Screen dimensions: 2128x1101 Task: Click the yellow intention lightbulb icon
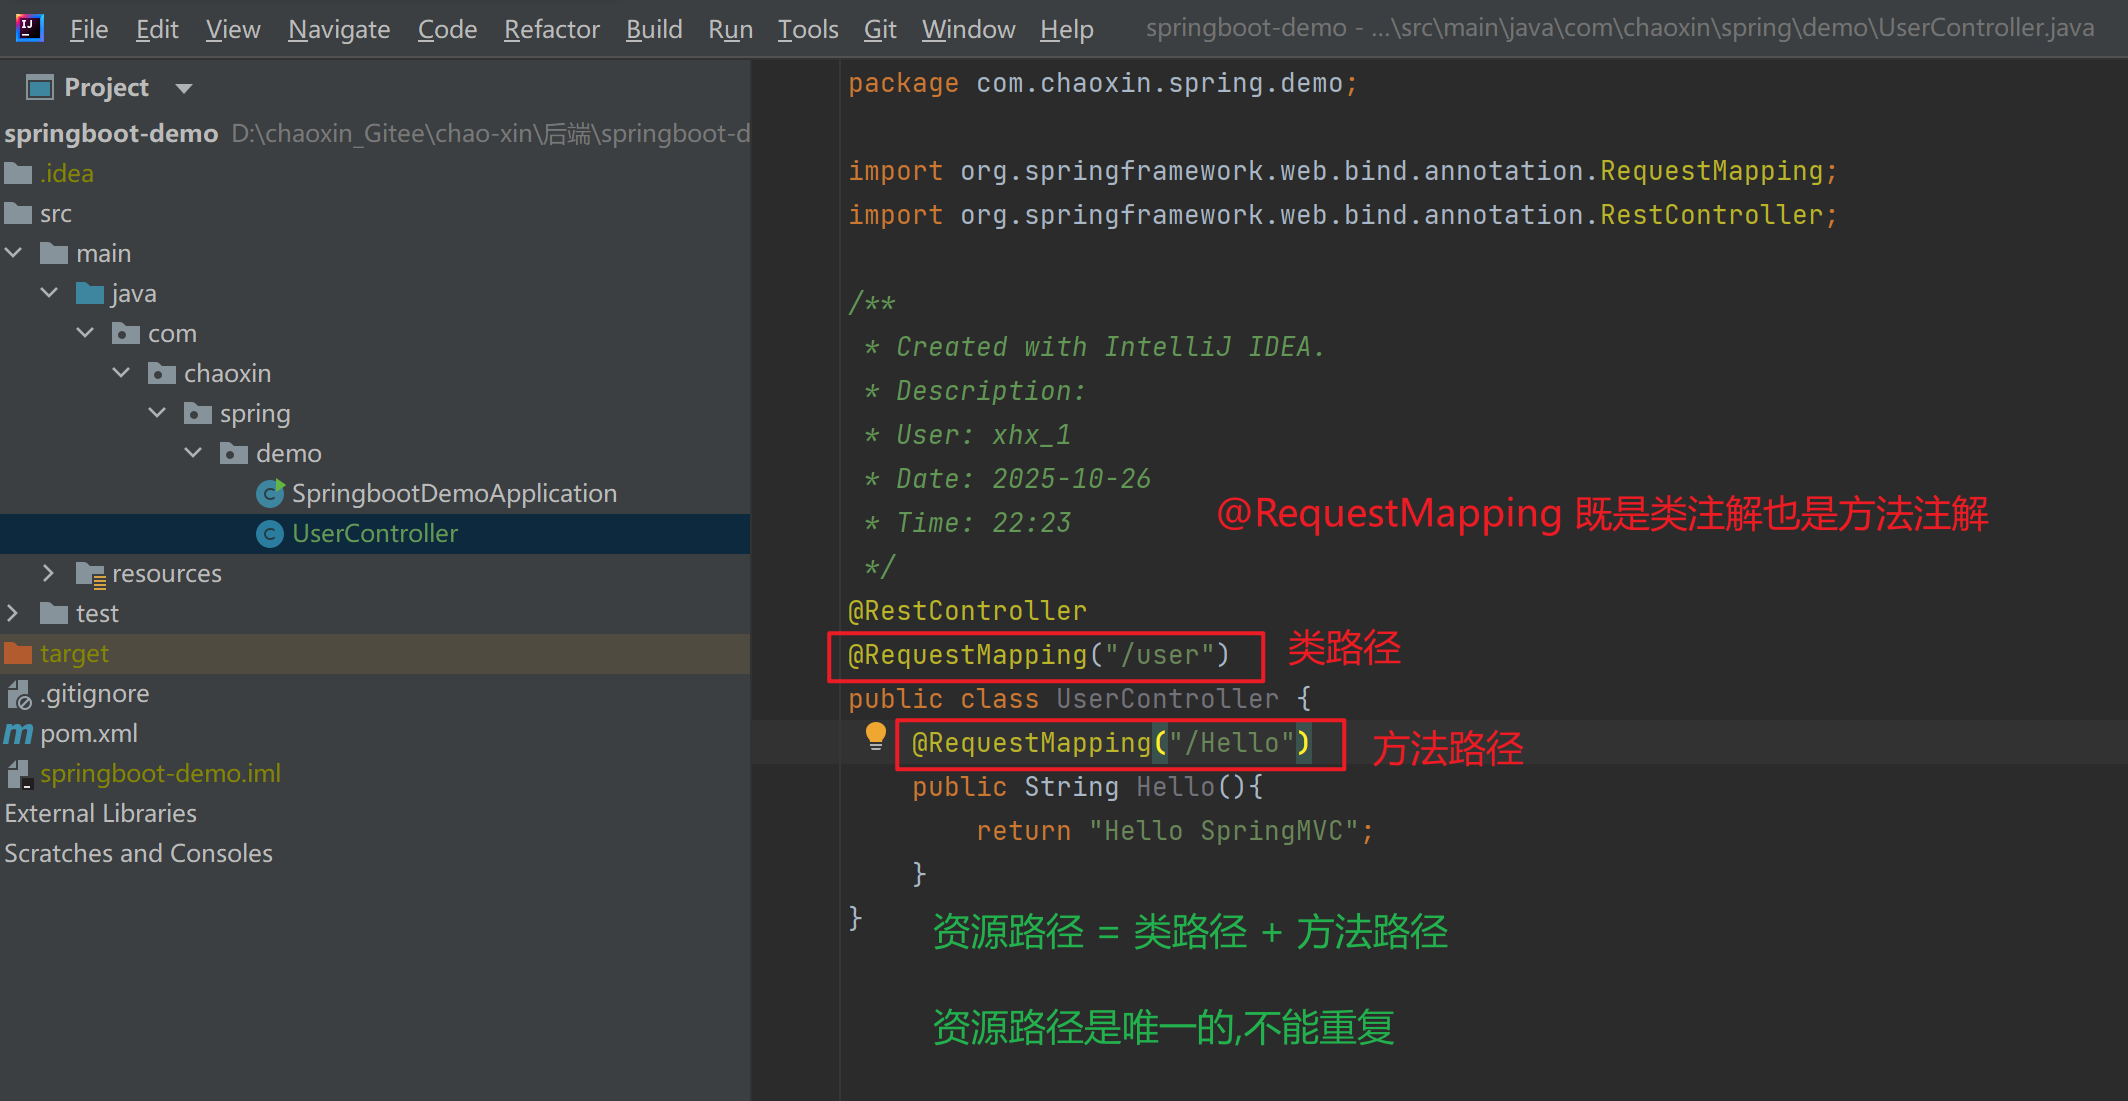(x=875, y=735)
